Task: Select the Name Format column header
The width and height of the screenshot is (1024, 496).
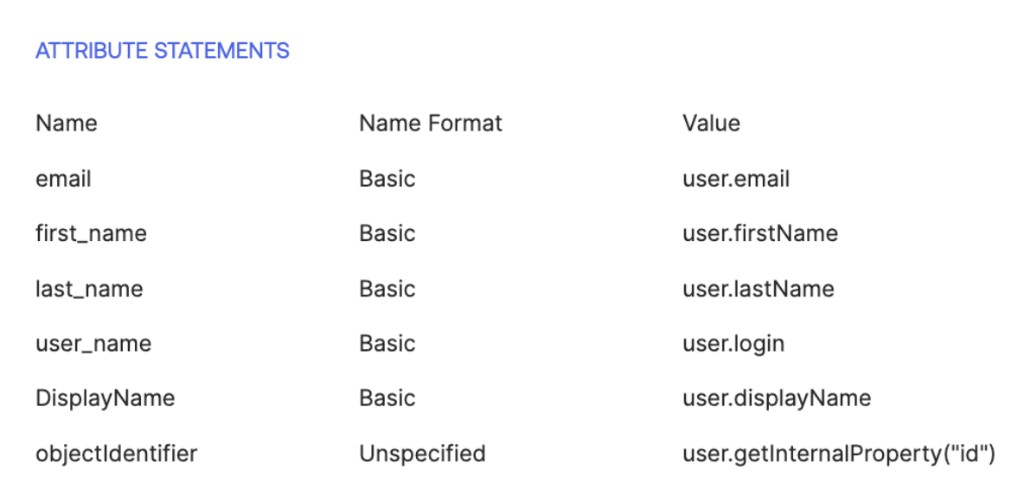Action: click(x=430, y=123)
